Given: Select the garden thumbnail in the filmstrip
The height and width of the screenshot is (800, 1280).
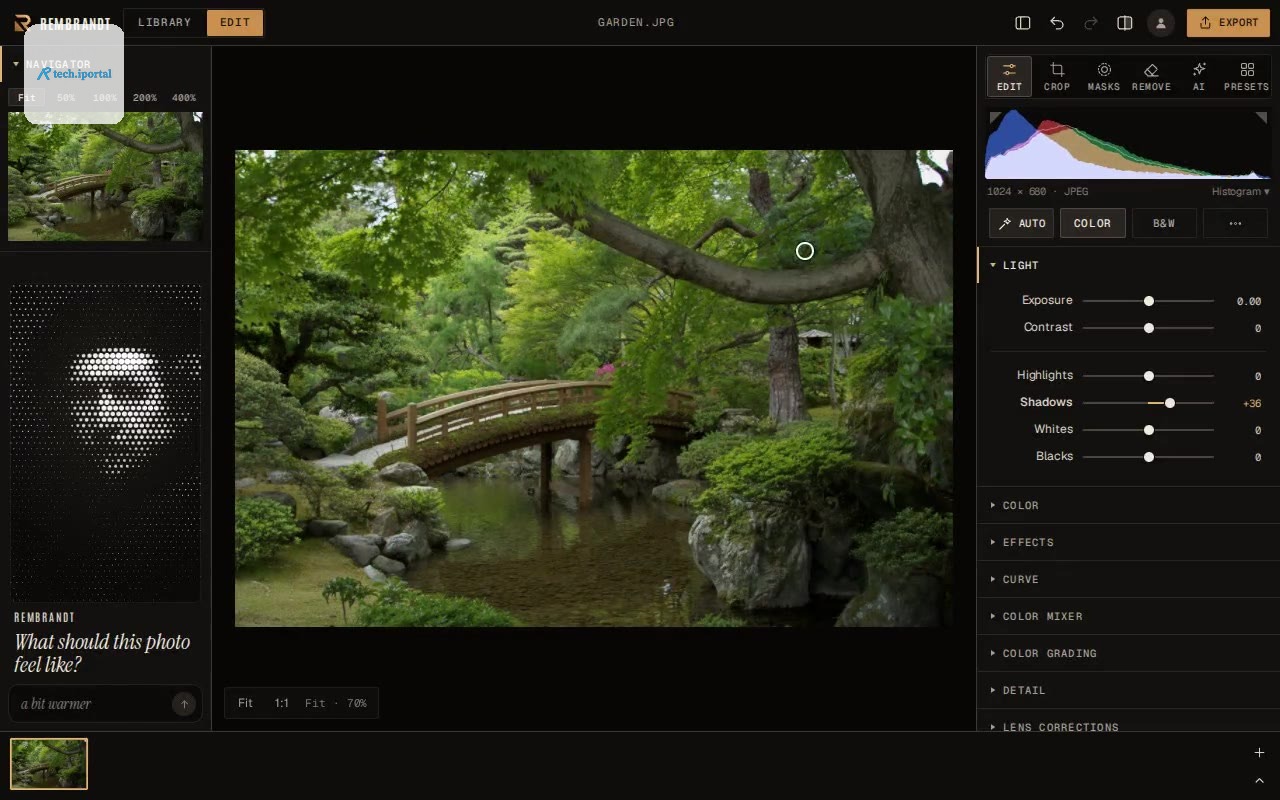Looking at the screenshot, I should [49, 764].
